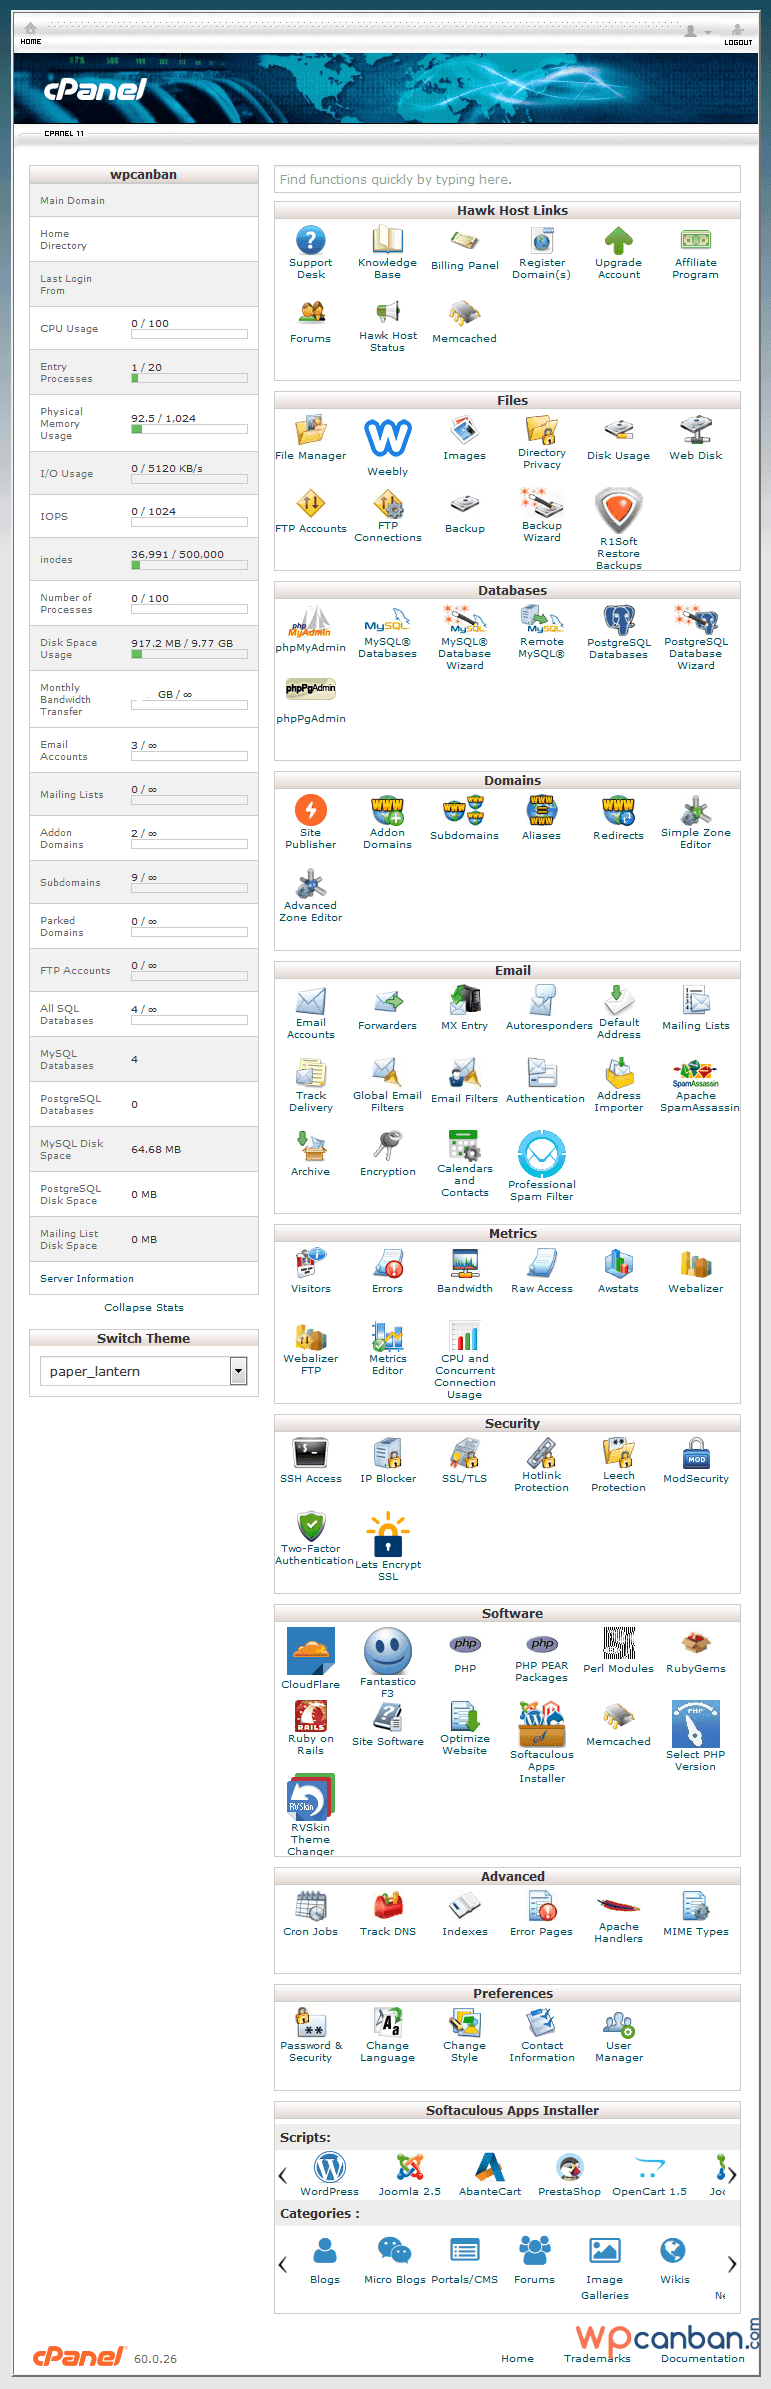Open the ModSecurity icon
The image size is (771, 2389).
coord(696,1452)
